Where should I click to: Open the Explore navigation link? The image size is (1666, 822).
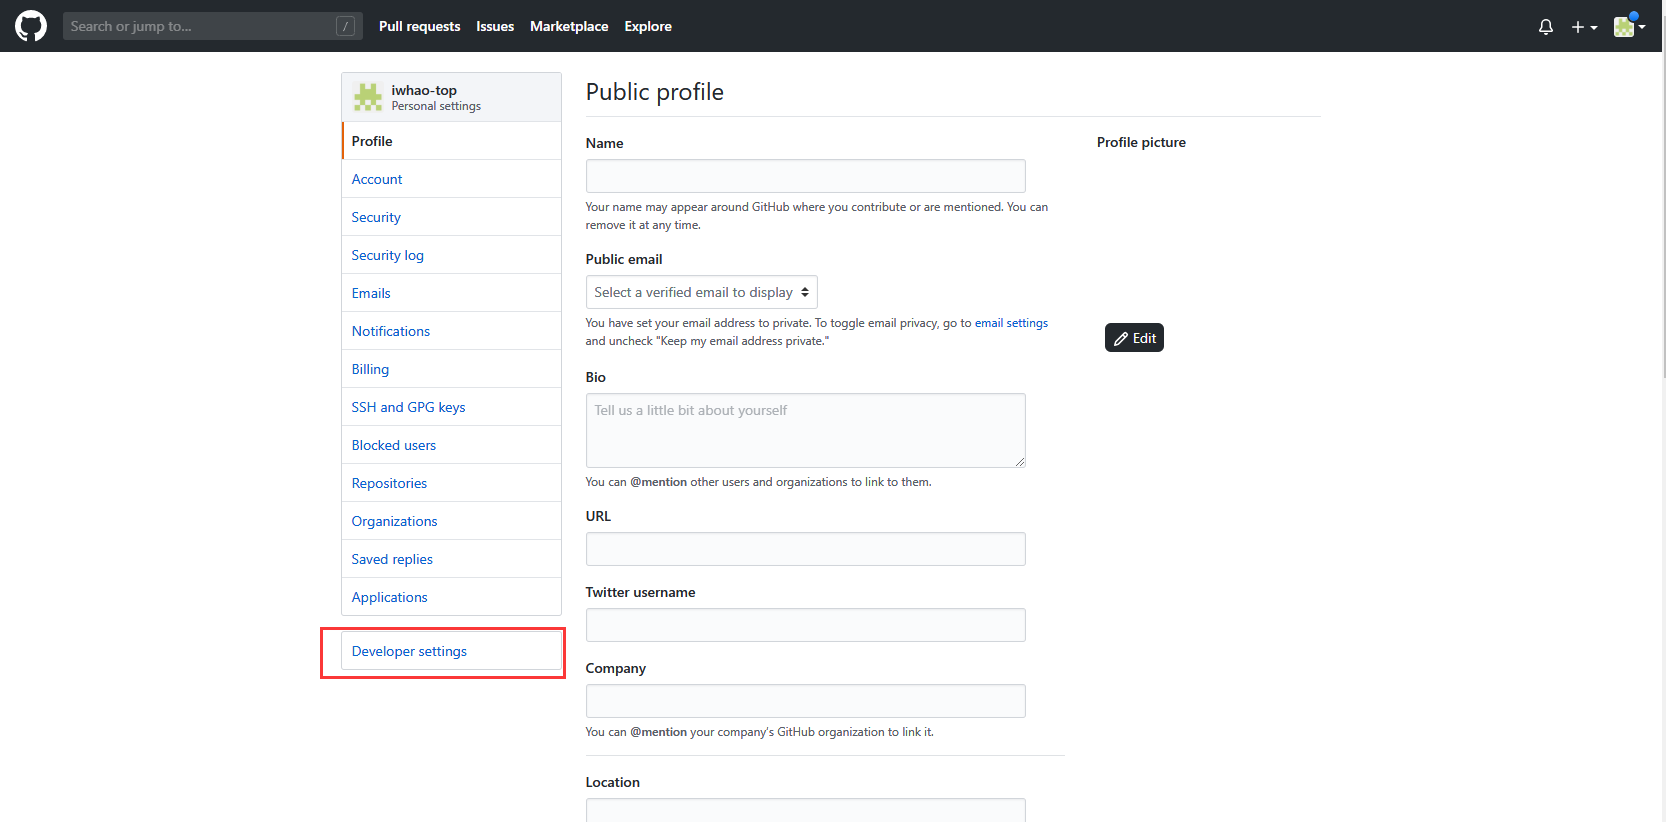(648, 26)
